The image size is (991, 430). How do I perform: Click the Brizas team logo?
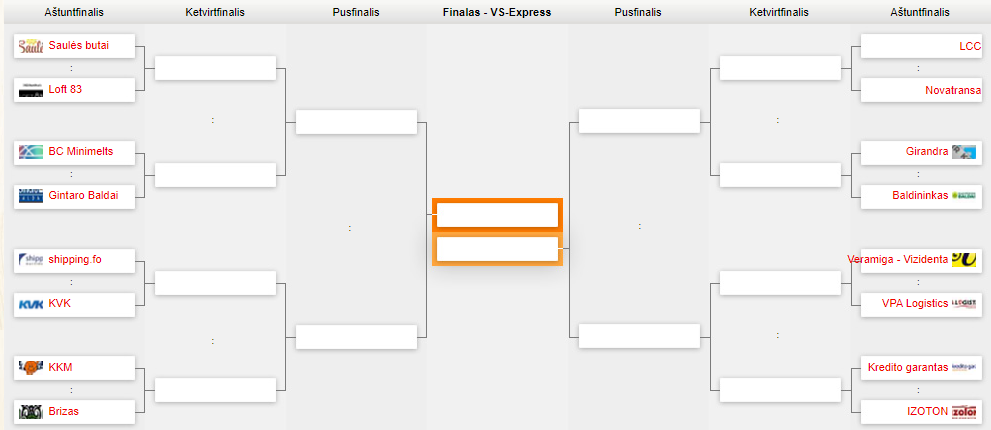(31, 412)
